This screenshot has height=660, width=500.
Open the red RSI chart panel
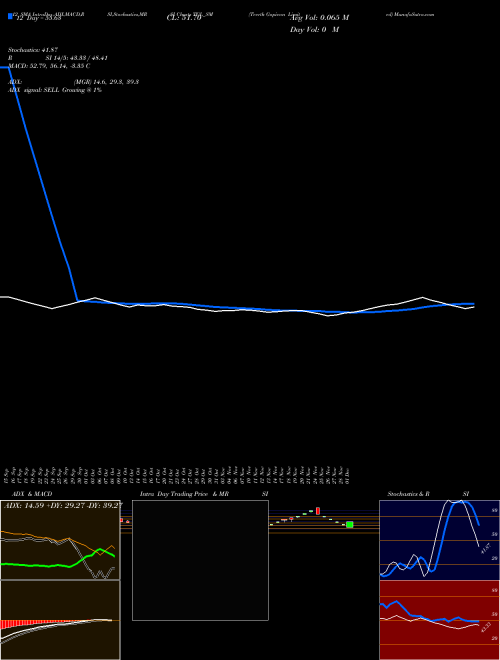pyautogui.click(x=439, y=620)
